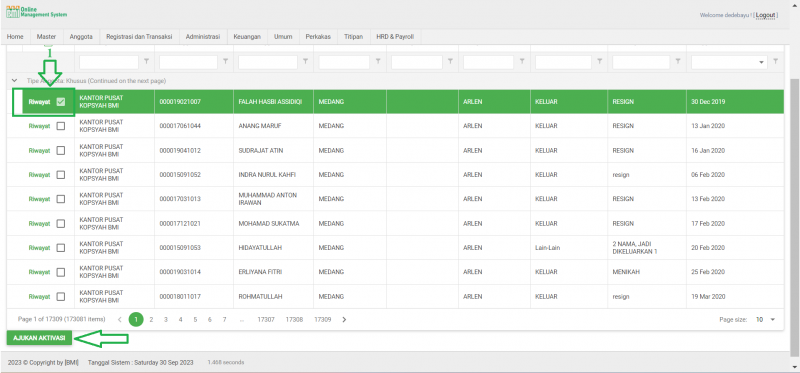800x373 pixels.
Task: Open the Perkakas menu
Action: 318,37
